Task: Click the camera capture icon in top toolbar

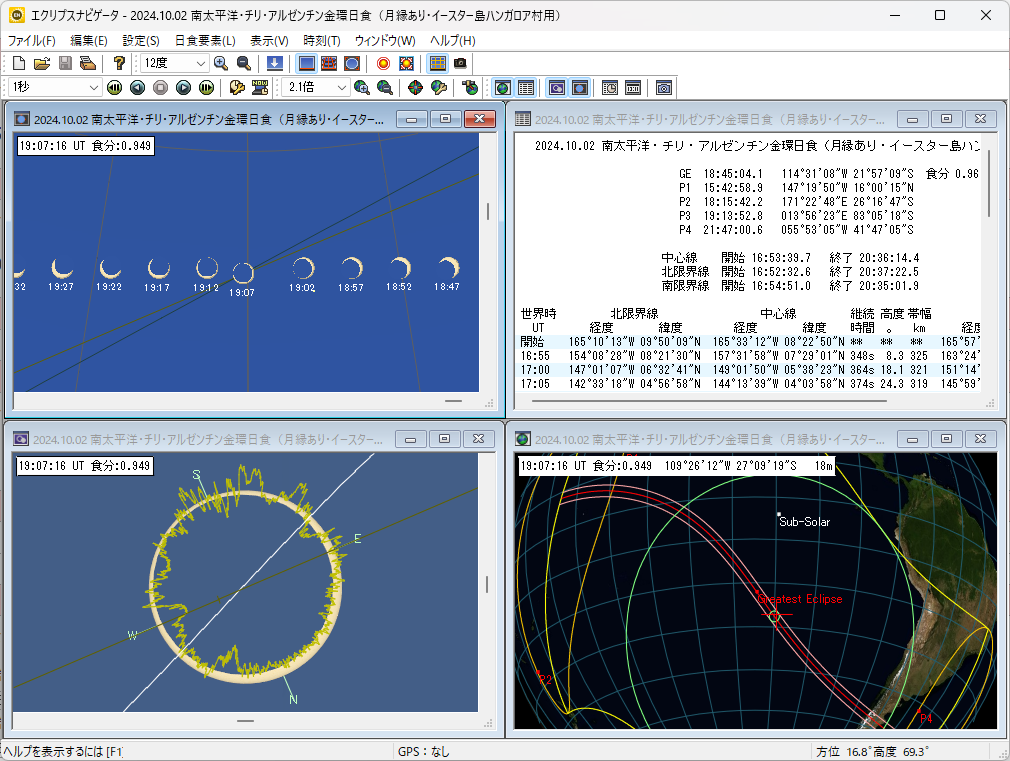Action: click(x=460, y=63)
